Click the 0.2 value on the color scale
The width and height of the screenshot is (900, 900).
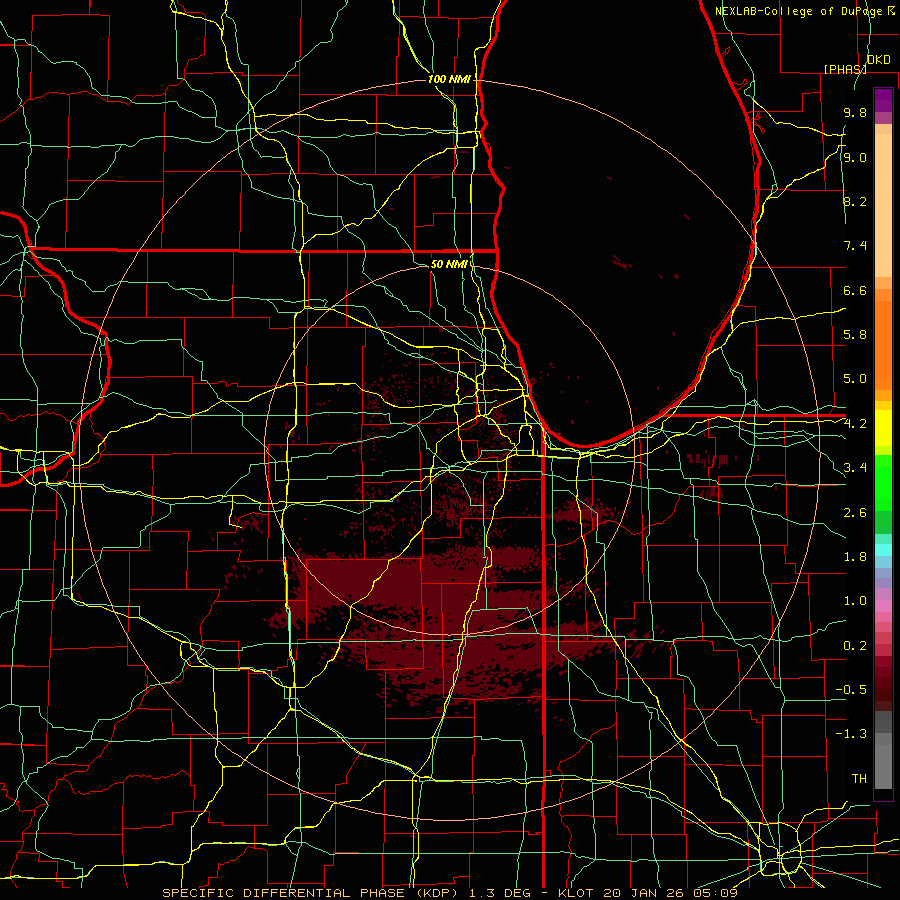855,646
